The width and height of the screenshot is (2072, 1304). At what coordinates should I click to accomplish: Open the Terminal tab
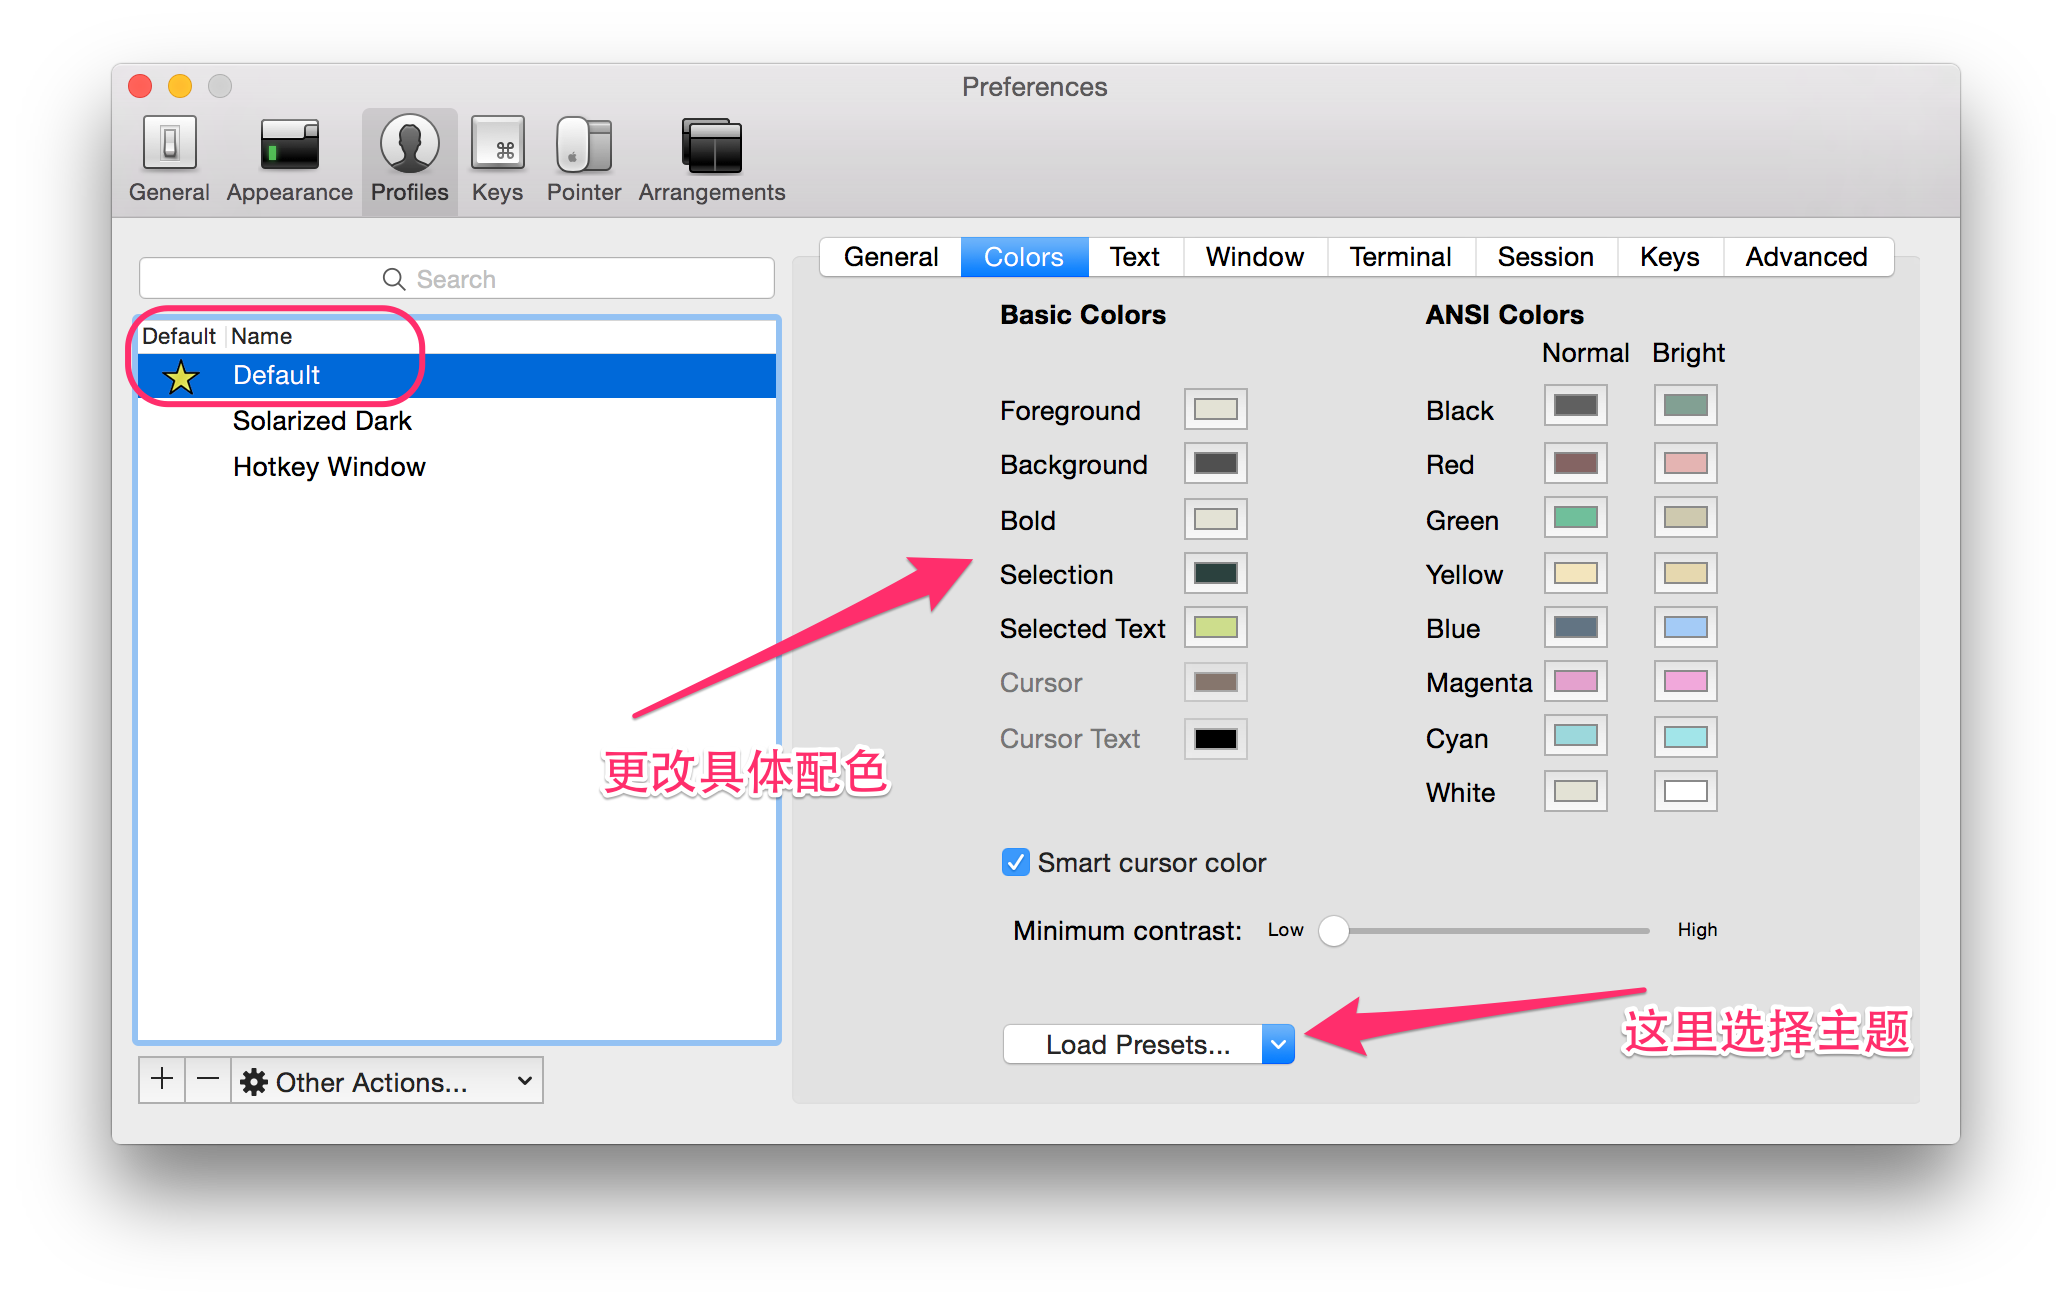pyautogui.click(x=1400, y=257)
